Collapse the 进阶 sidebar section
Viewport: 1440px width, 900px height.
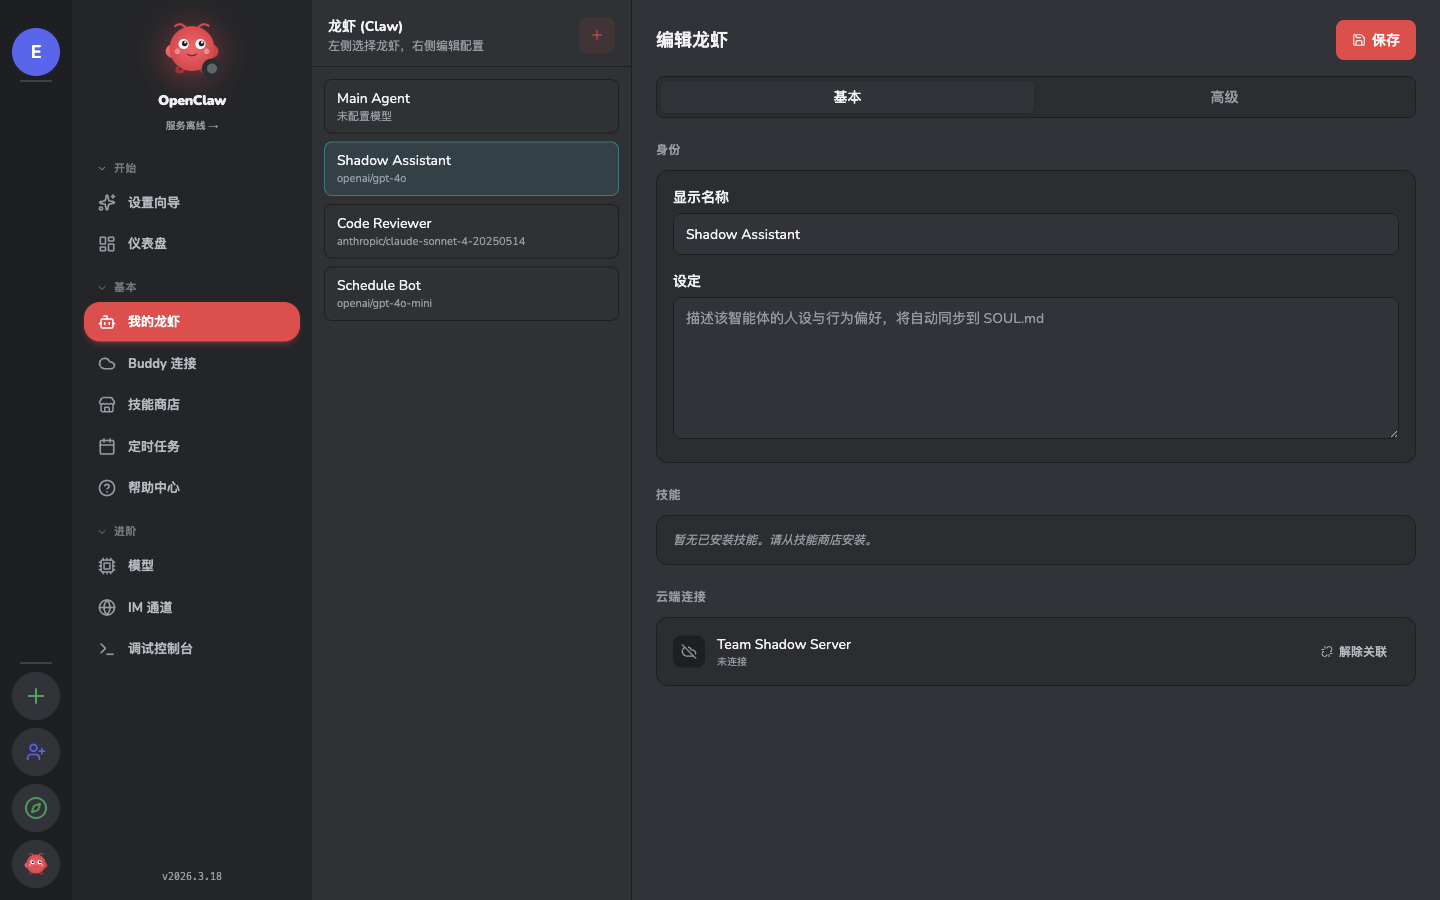click(118, 531)
